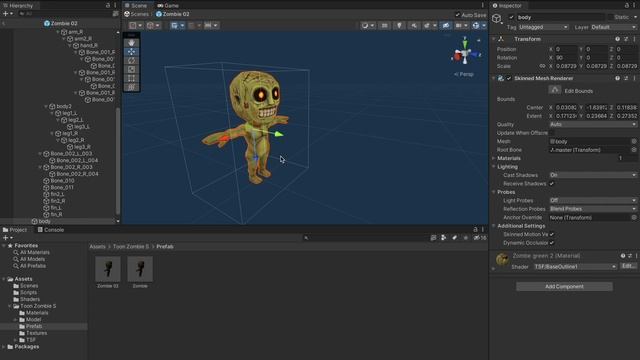The image size is (640, 360).
Task: Open the Layer dropdown
Action: [x=613, y=27]
